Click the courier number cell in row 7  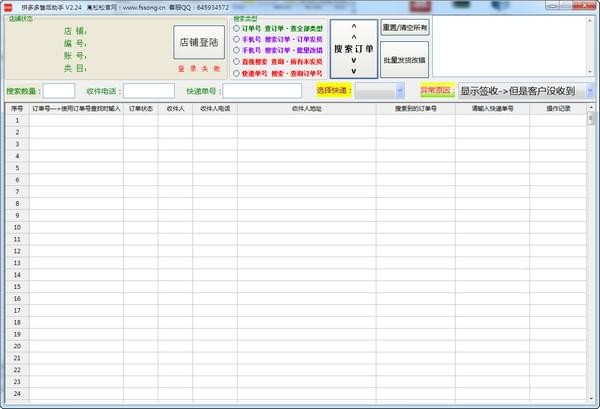(492, 192)
